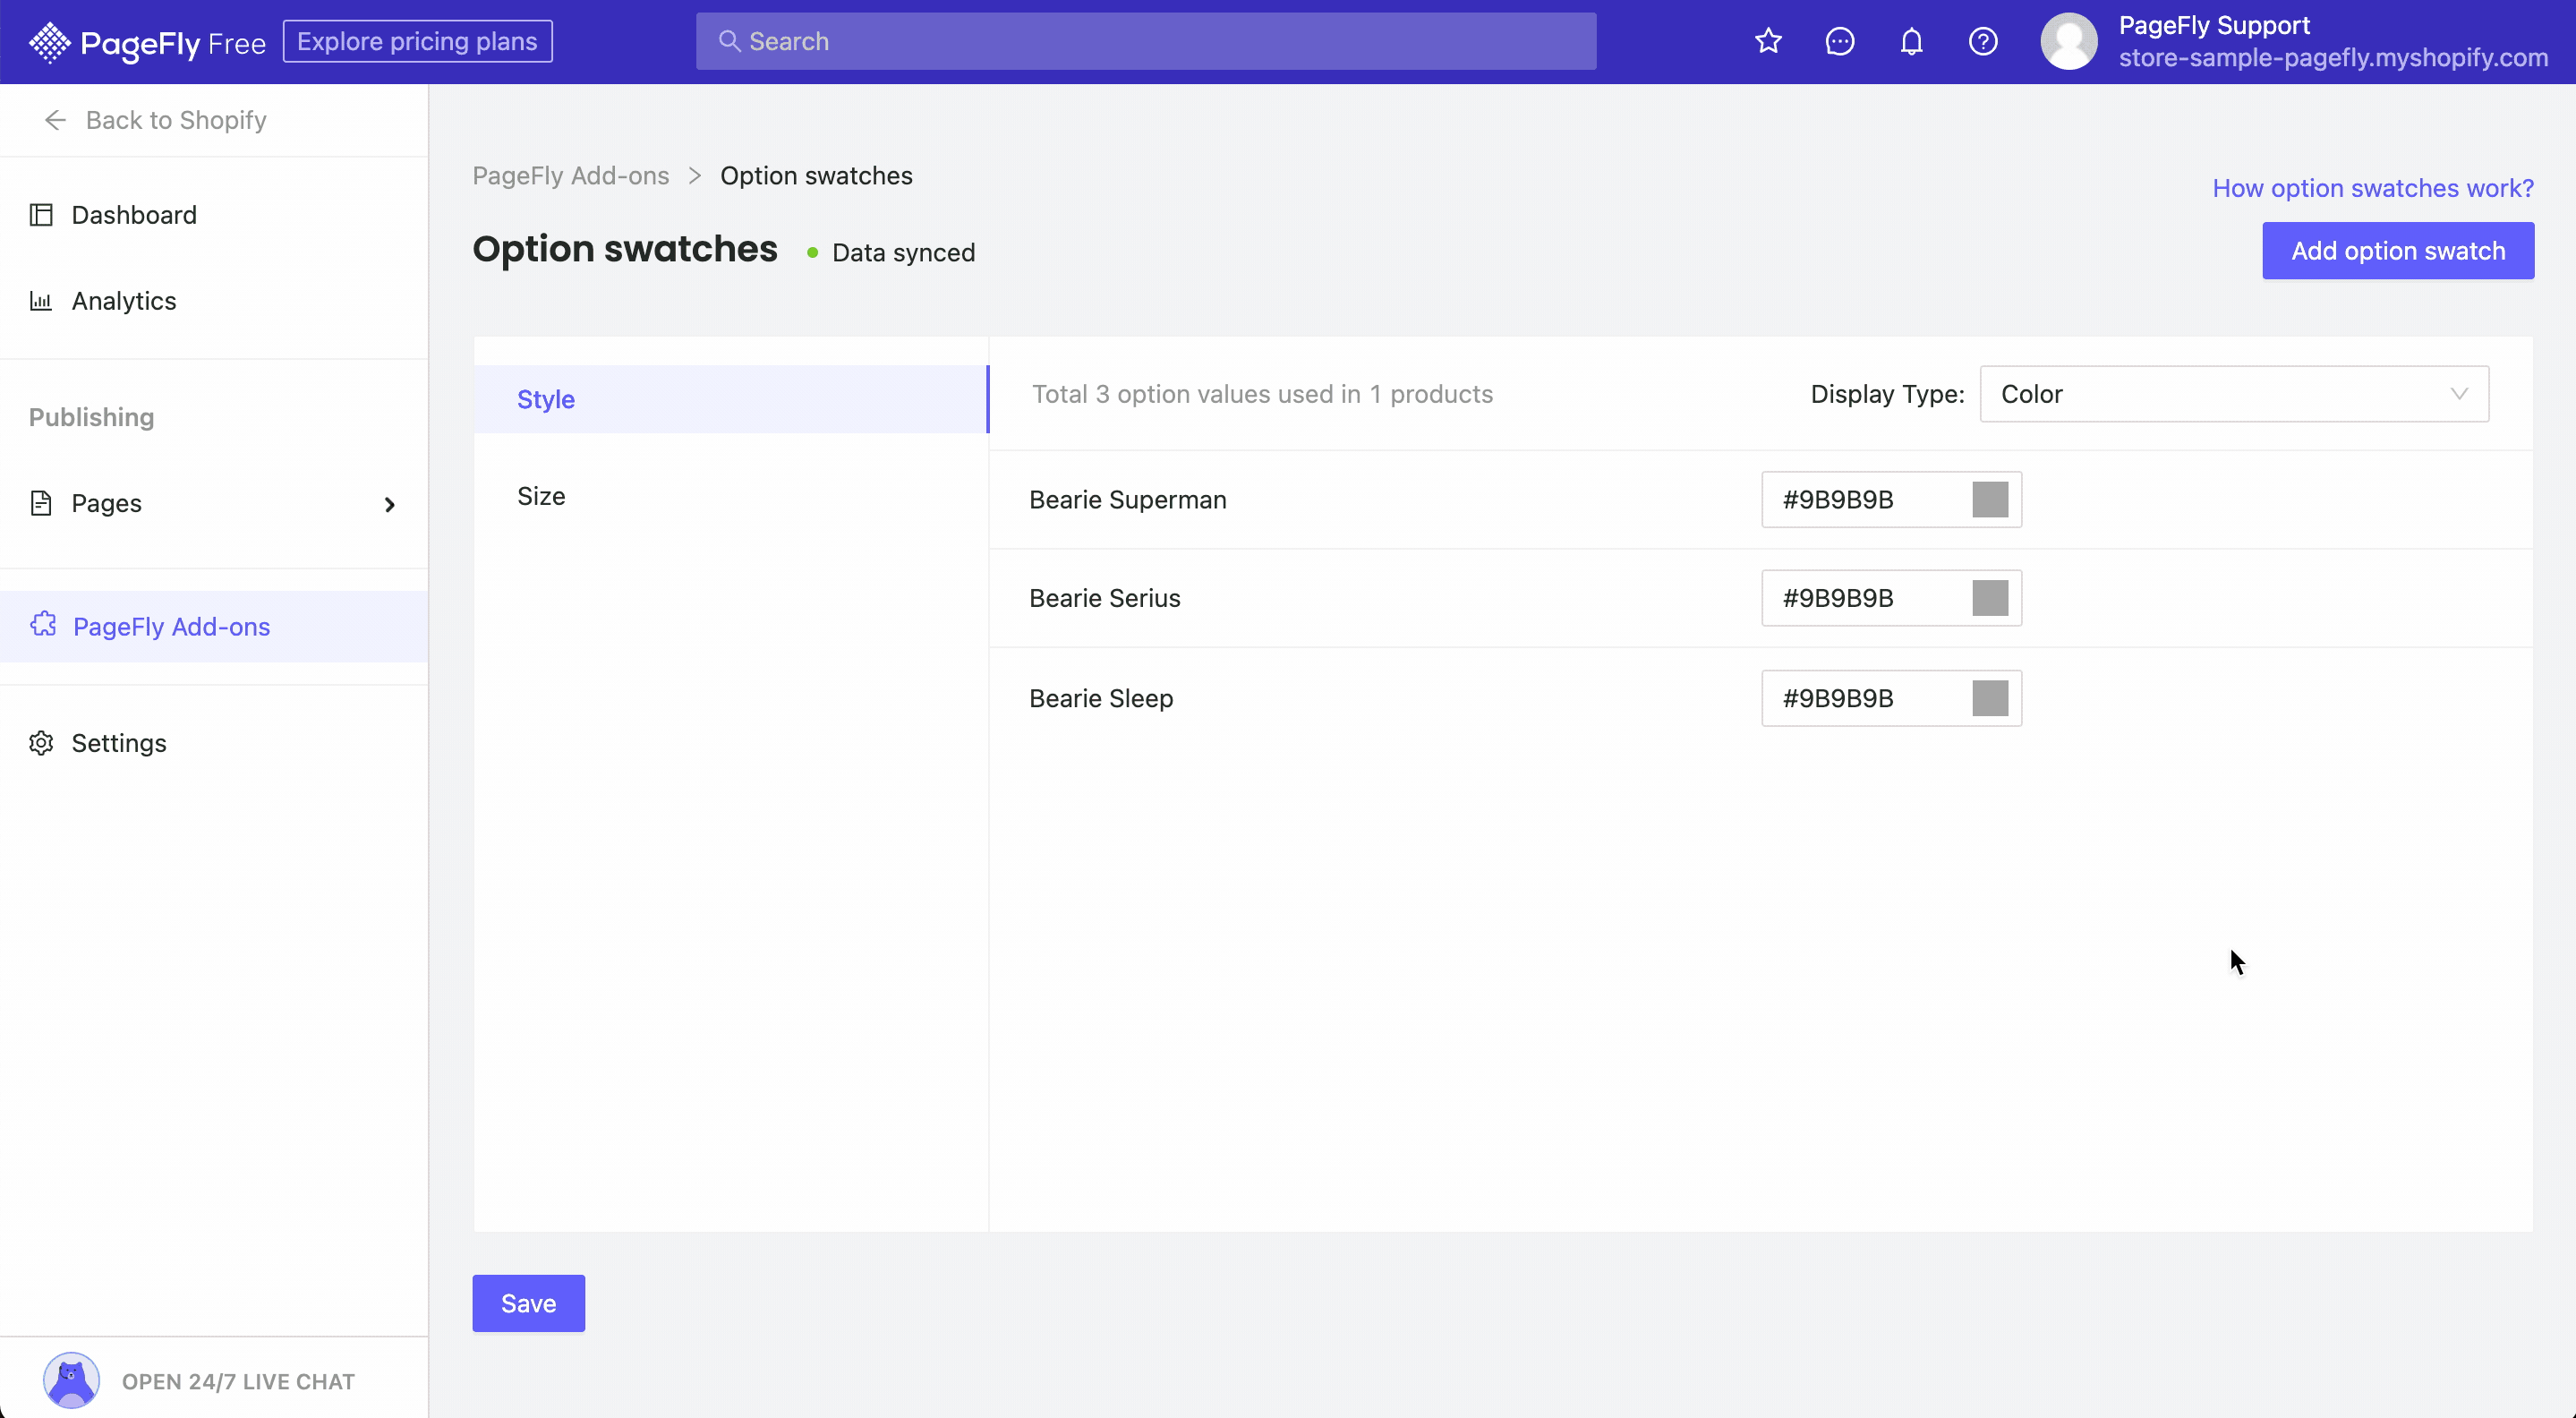Open Bearie Sleep color swatch picker

(1989, 698)
